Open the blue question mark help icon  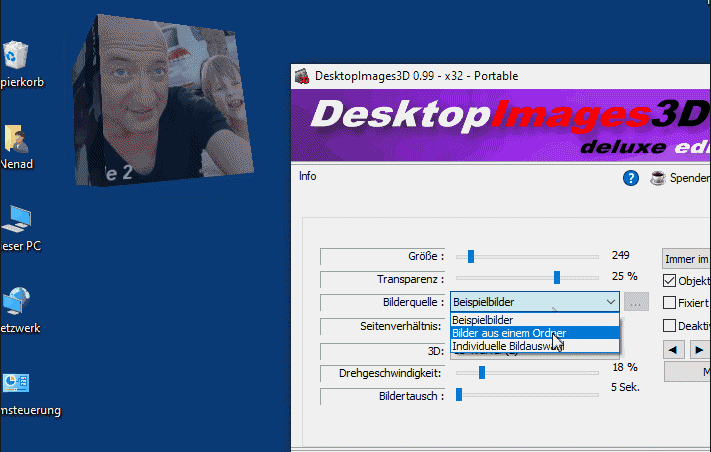coord(630,178)
